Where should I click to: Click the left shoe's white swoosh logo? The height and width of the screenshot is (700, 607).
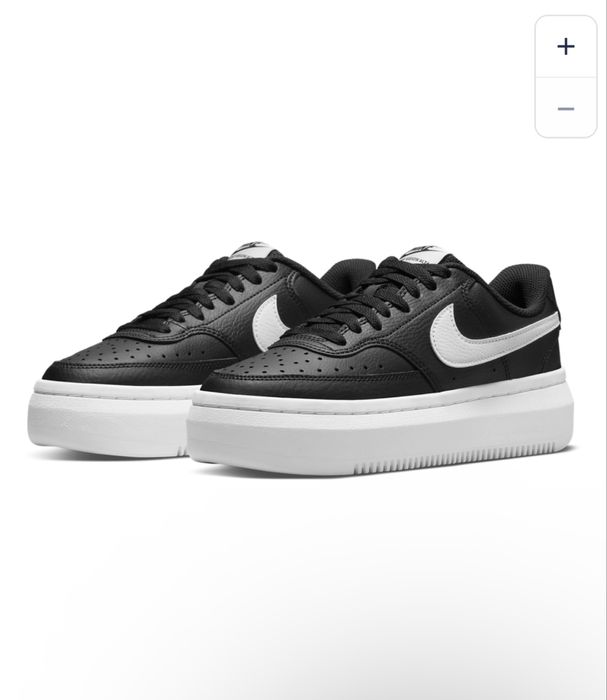tap(269, 323)
